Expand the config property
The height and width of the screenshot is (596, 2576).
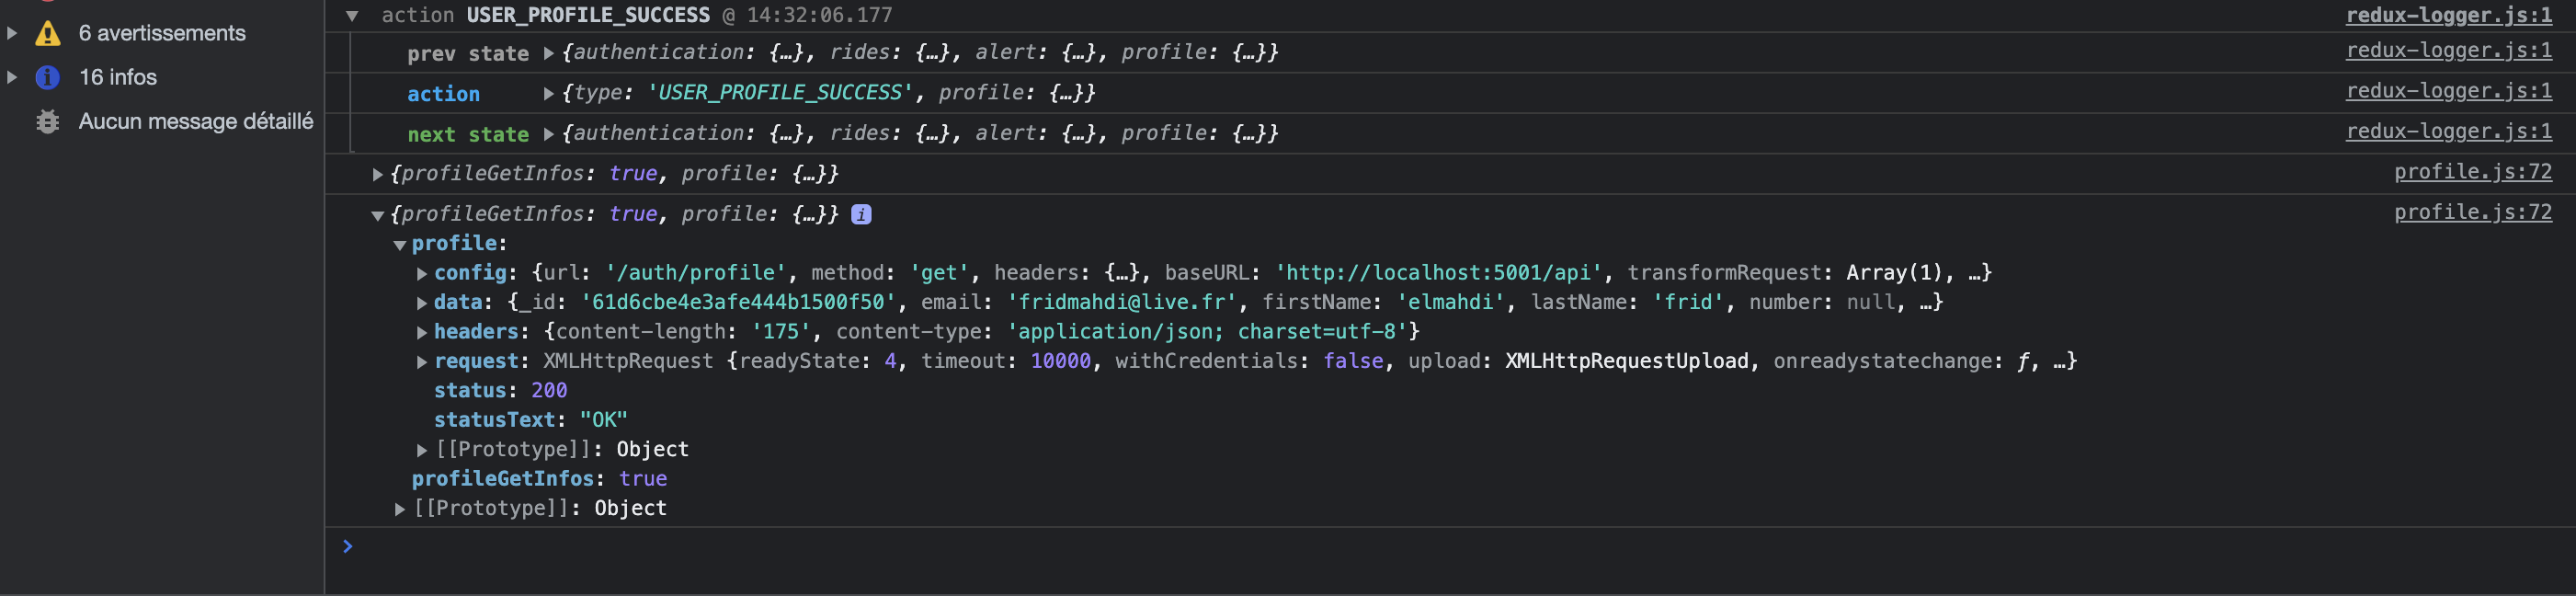(422, 274)
